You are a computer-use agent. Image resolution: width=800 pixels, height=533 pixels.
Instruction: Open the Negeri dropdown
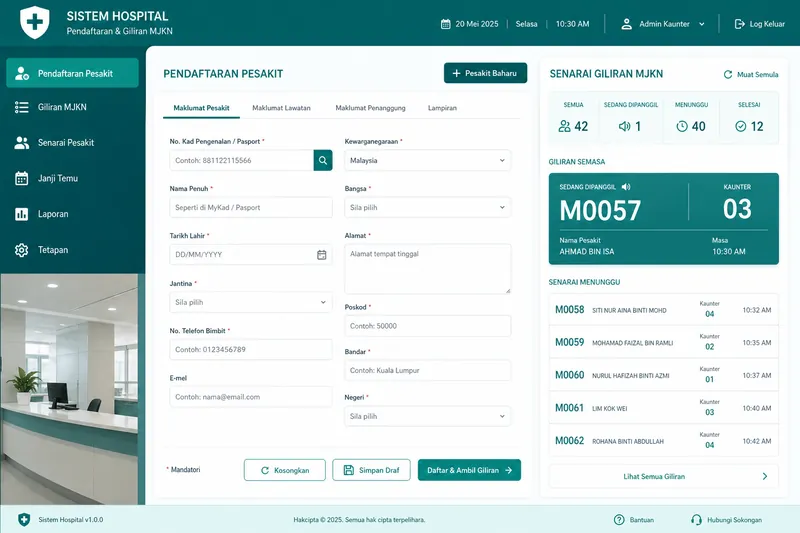428,416
